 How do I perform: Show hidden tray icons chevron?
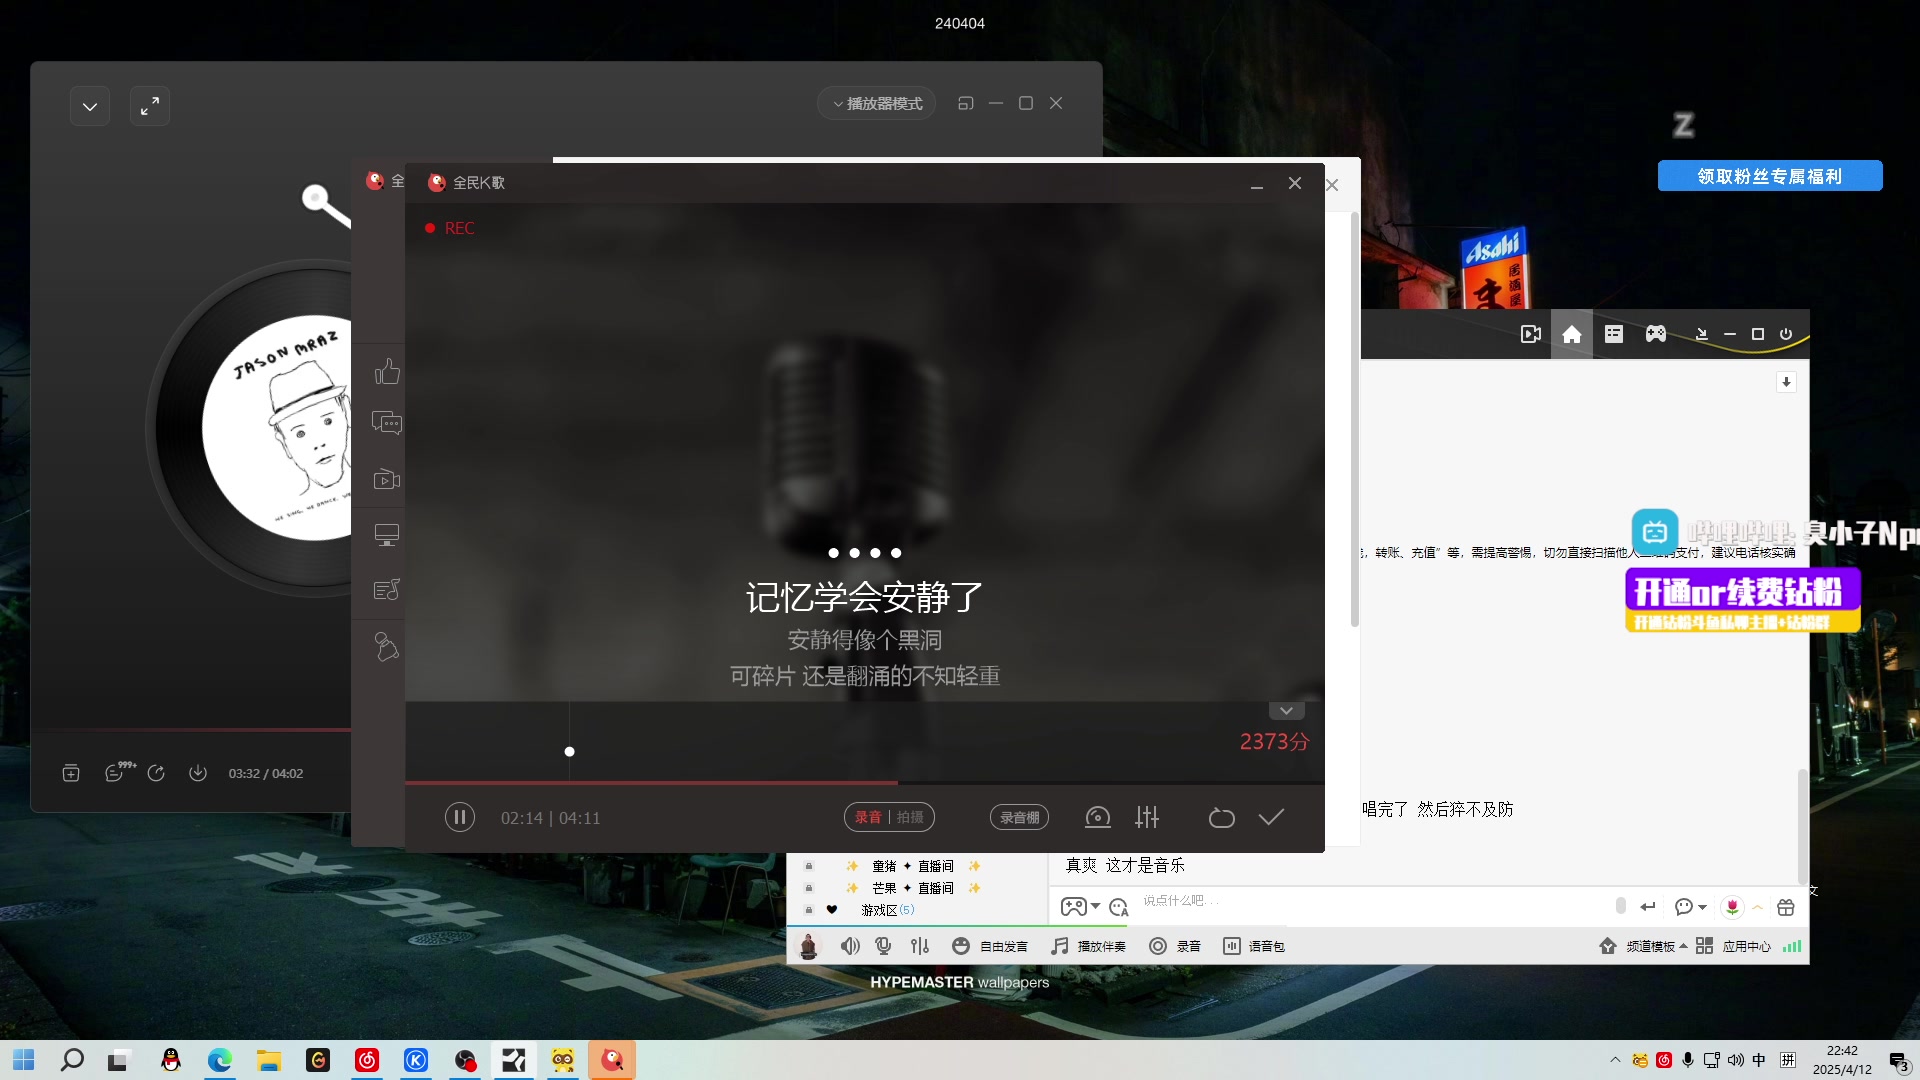[1615, 1060]
